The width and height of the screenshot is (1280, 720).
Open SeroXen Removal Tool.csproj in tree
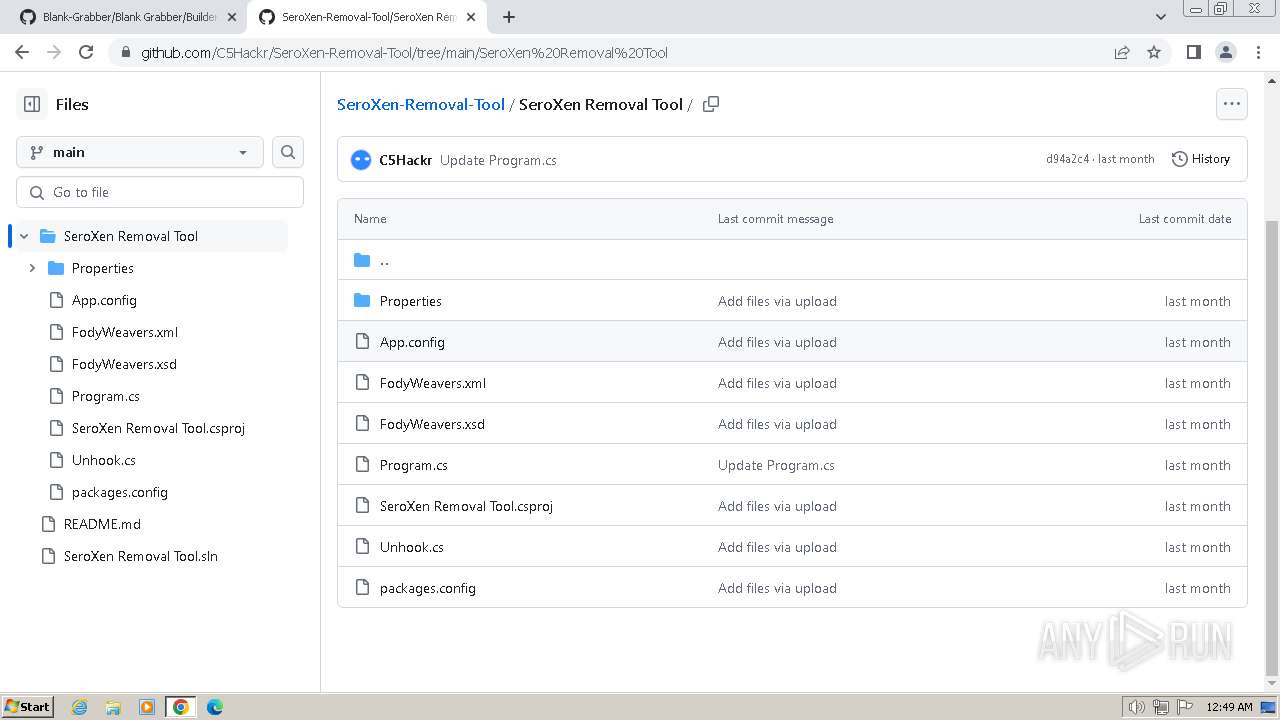[158, 428]
